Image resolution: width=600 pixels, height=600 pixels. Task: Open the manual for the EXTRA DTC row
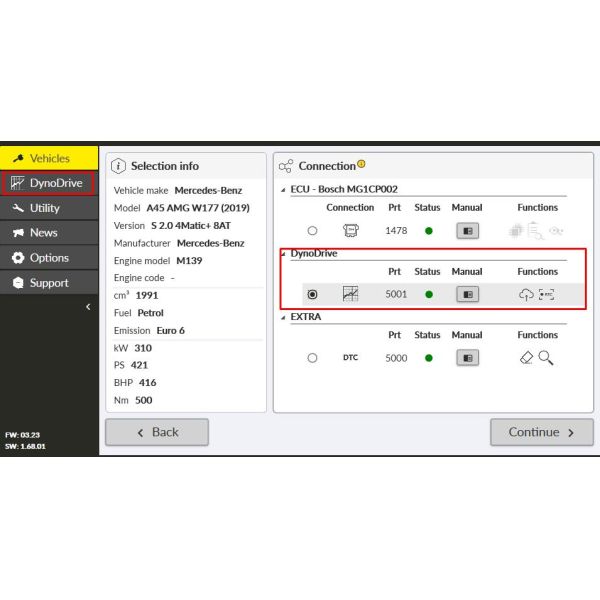467,357
